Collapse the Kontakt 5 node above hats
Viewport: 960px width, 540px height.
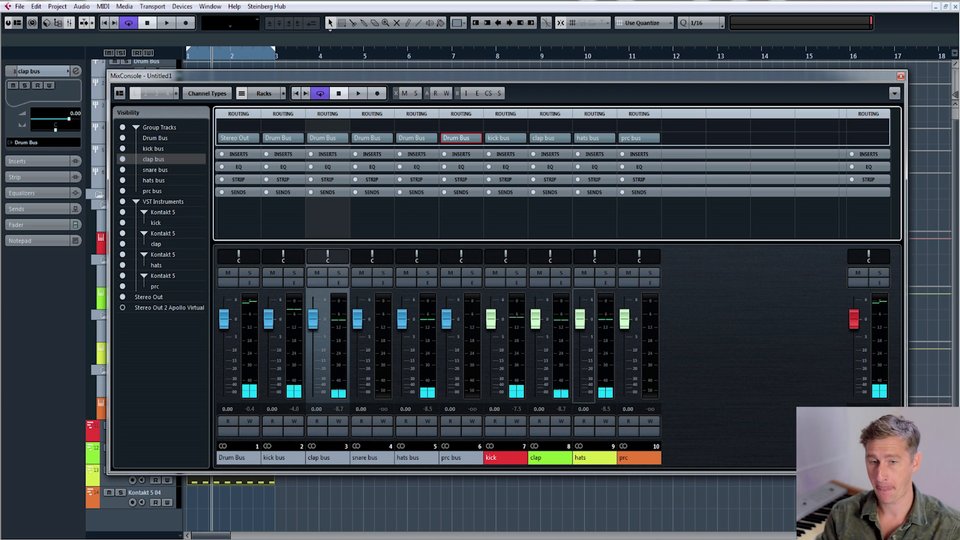(144, 255)
